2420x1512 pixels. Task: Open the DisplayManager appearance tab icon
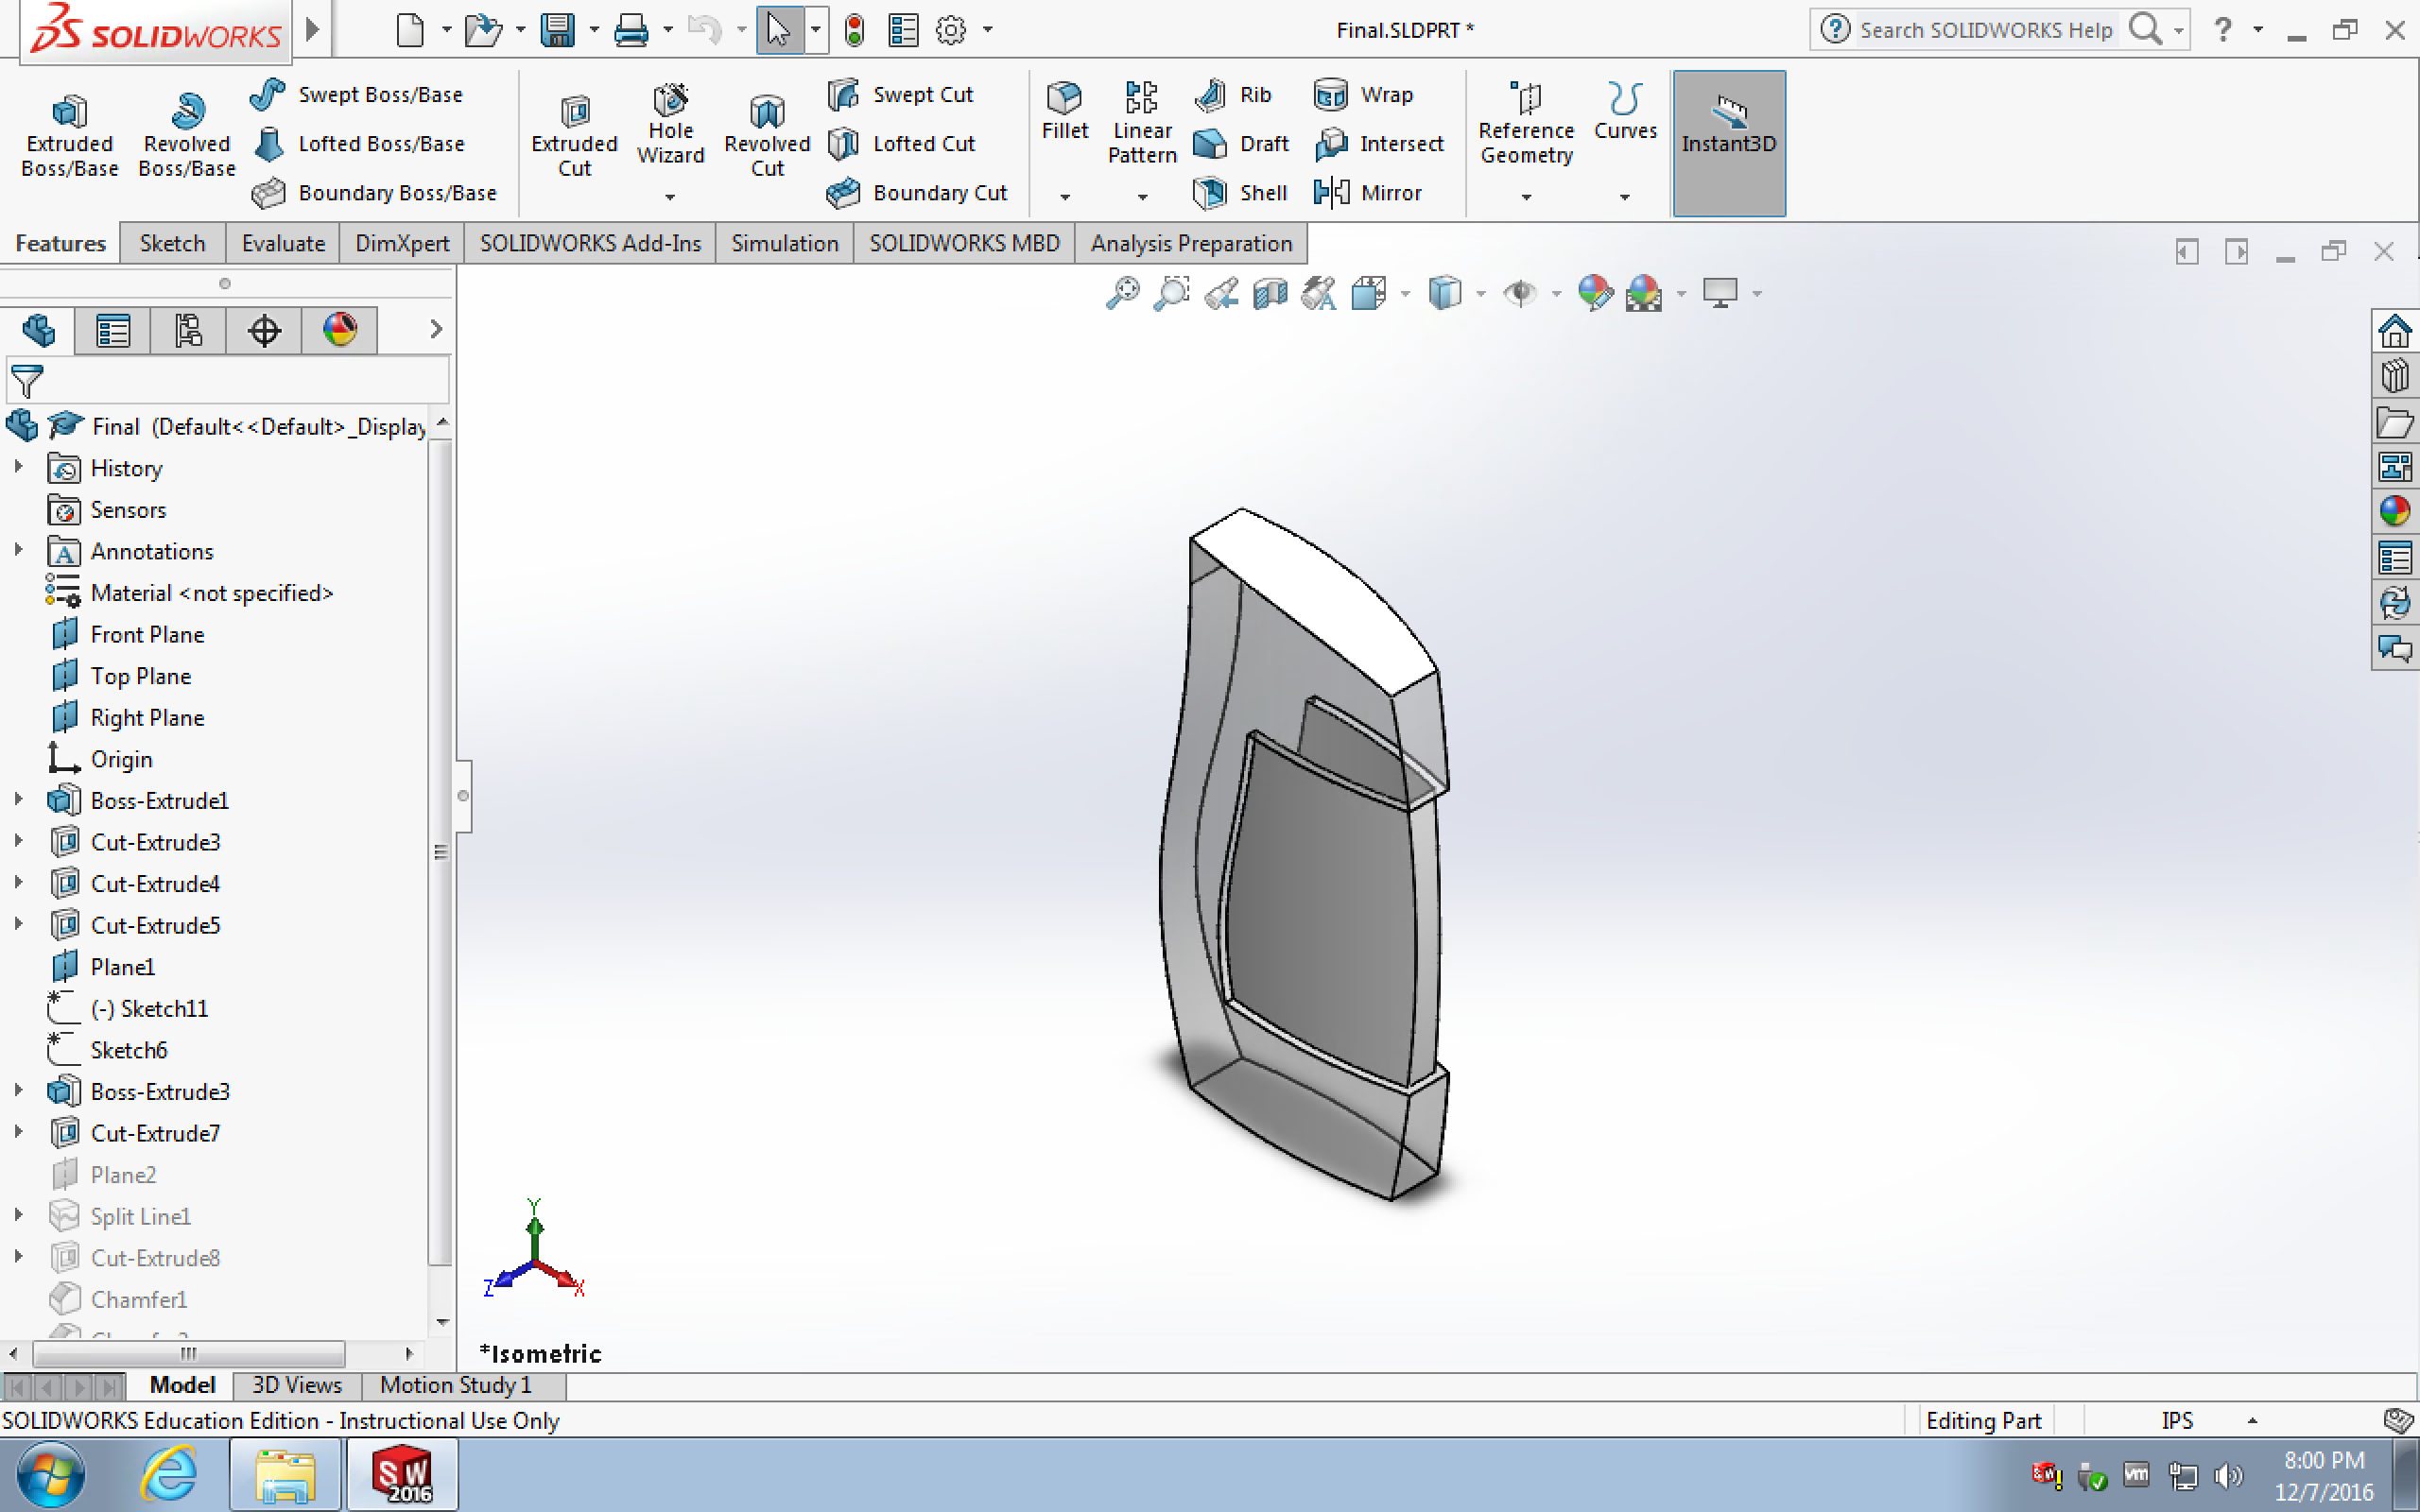[339, 330]
